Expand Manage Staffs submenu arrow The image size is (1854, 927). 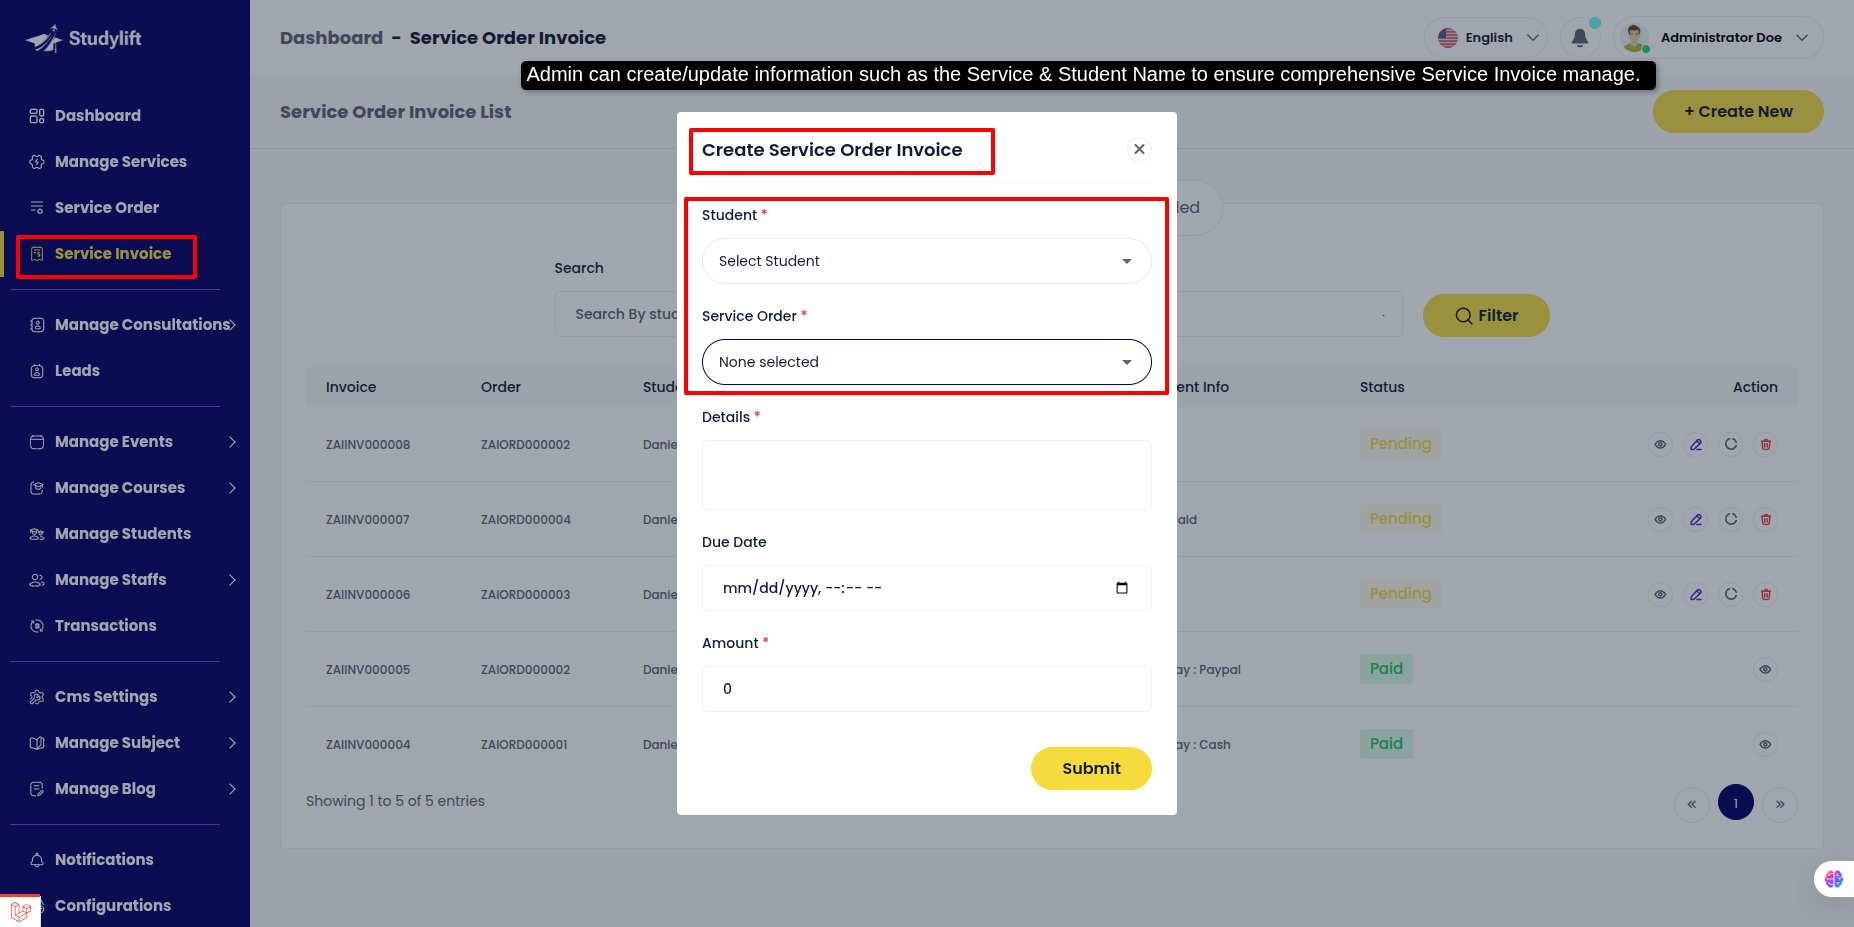[232, 579]
